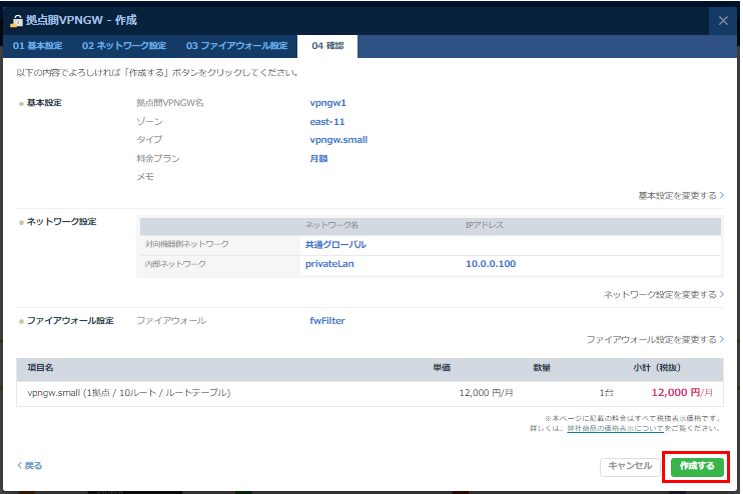Click the 項目名 column header

coord(40,368)
